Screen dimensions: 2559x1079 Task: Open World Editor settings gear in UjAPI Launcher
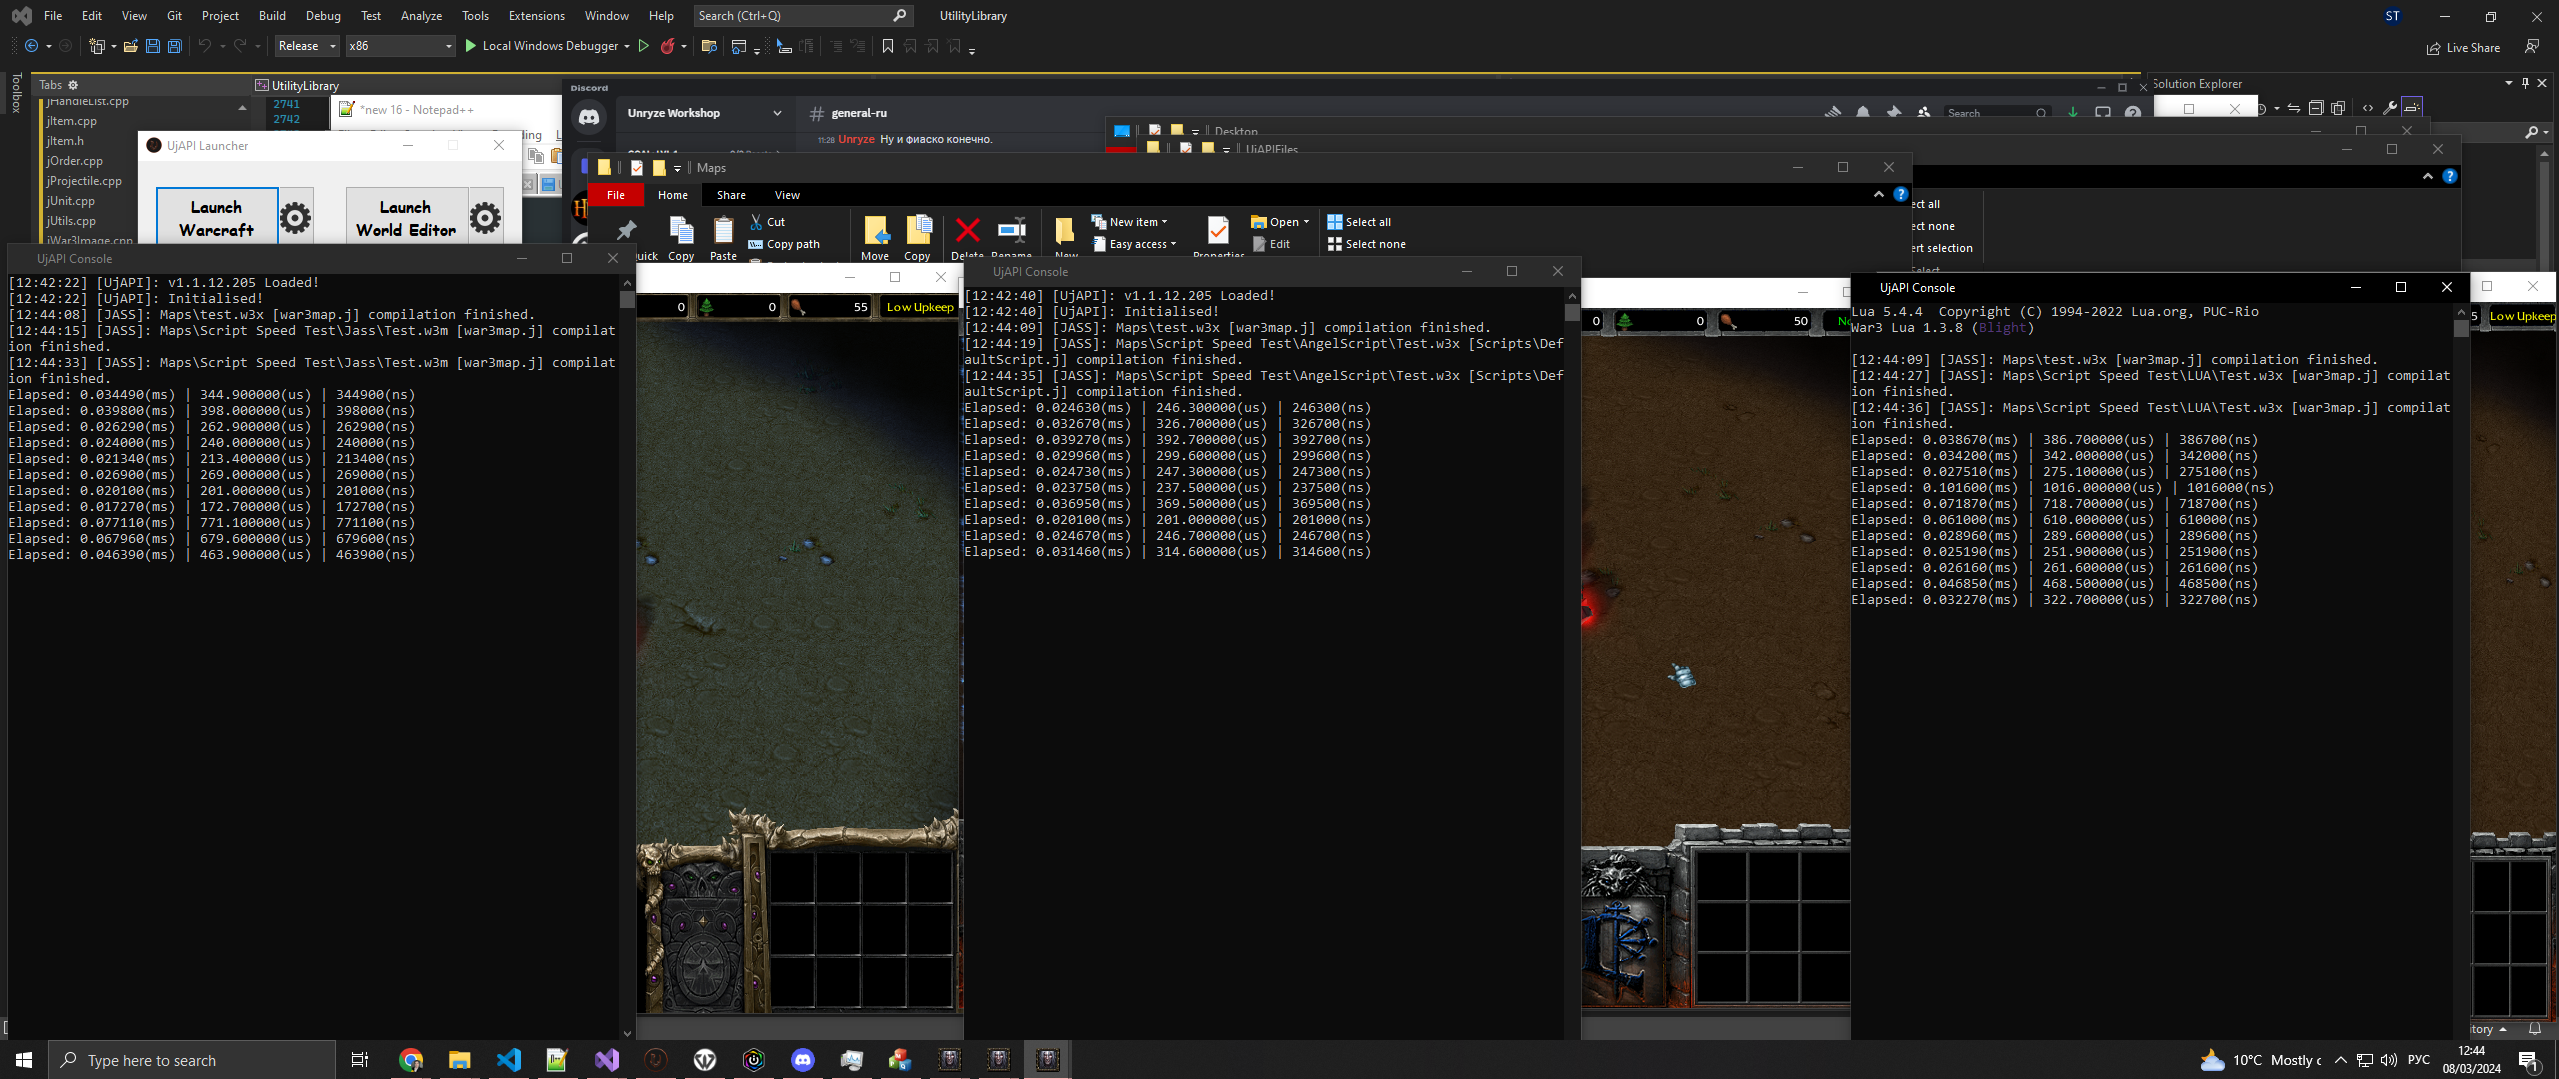pos(485,217)
